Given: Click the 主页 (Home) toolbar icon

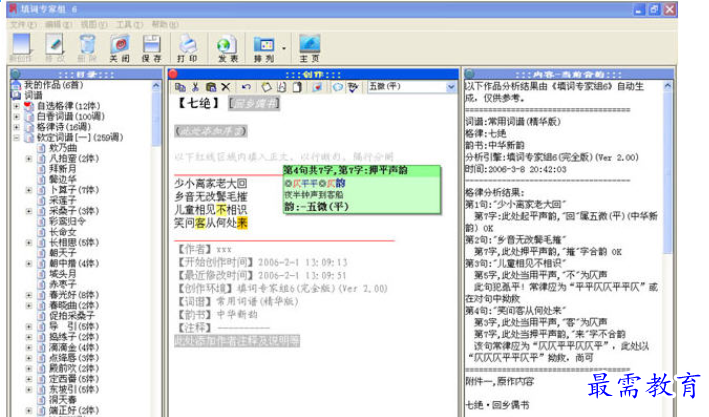Looking at the screenshot, I should 309,47.
